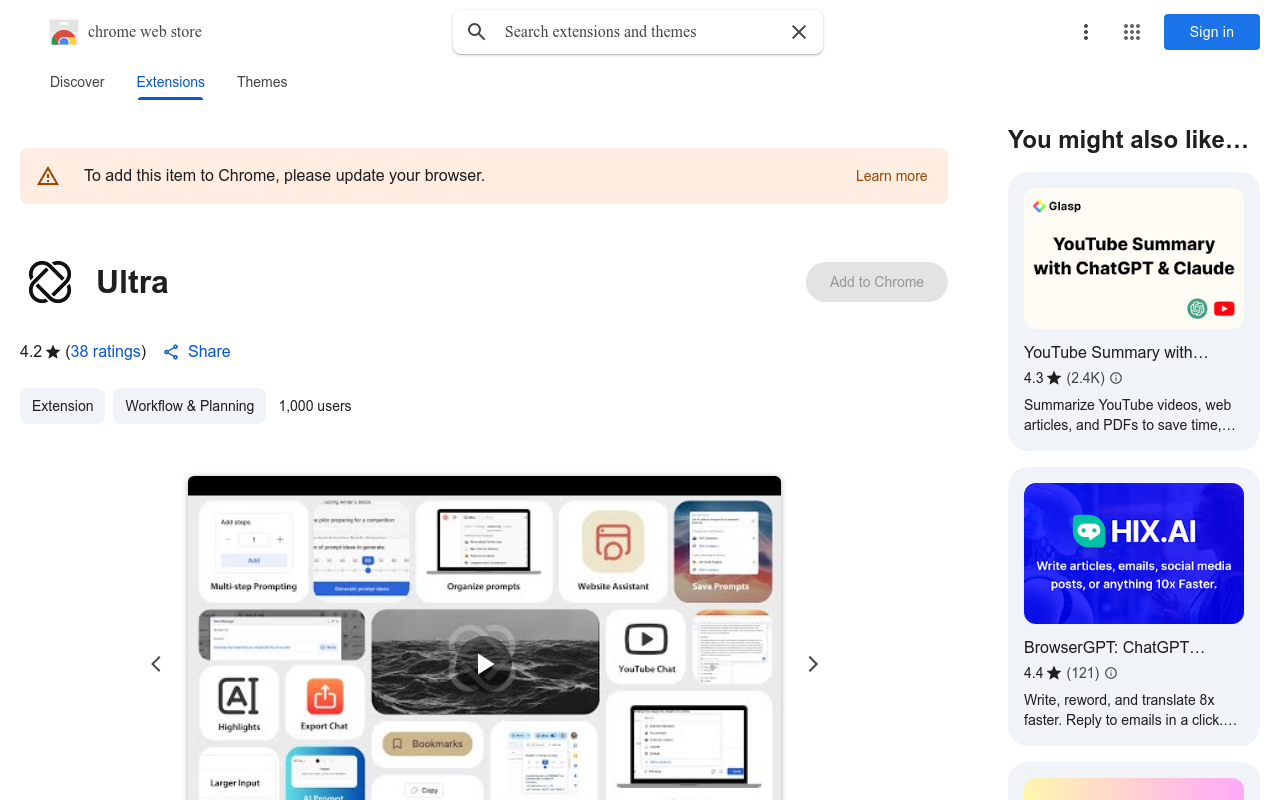This screenshot has width=1280, height=800.
Task: Show the next screenshot with right arrow
Action: click(x=813, y=664)
